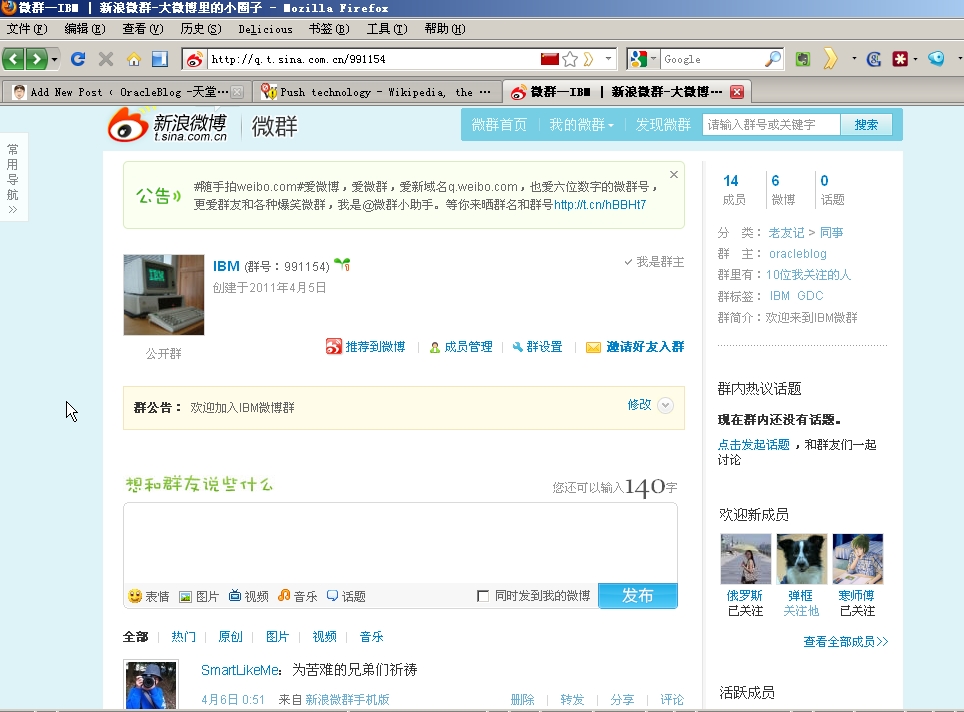Click the red flag icon in address bar

(550, 59)
